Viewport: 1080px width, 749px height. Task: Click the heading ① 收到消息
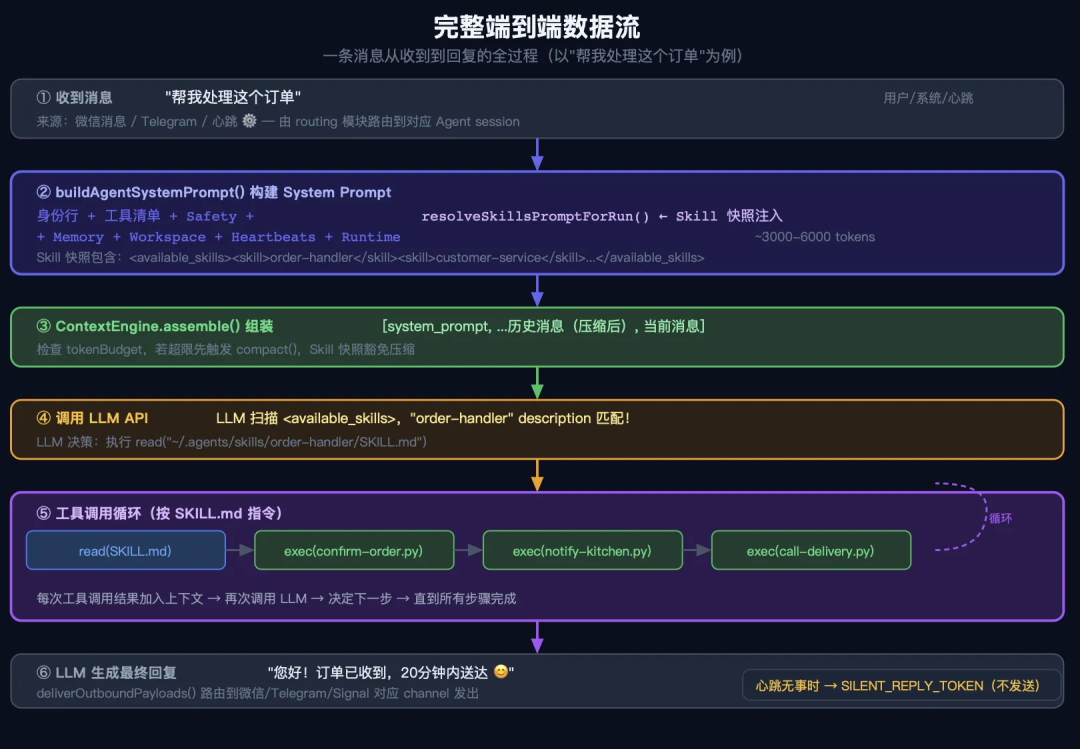(74, 97)
